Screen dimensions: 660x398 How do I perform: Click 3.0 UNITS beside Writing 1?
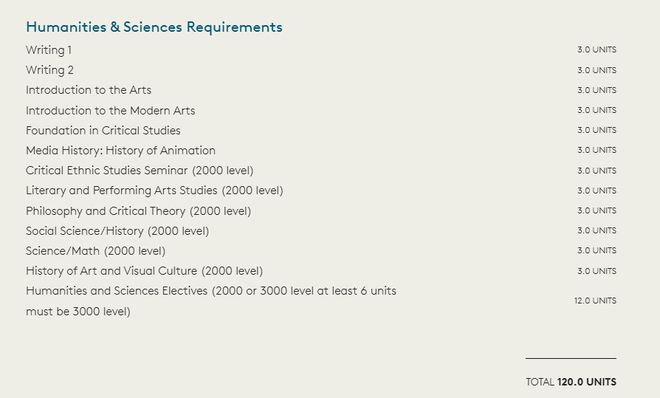[x=597, y=50]
